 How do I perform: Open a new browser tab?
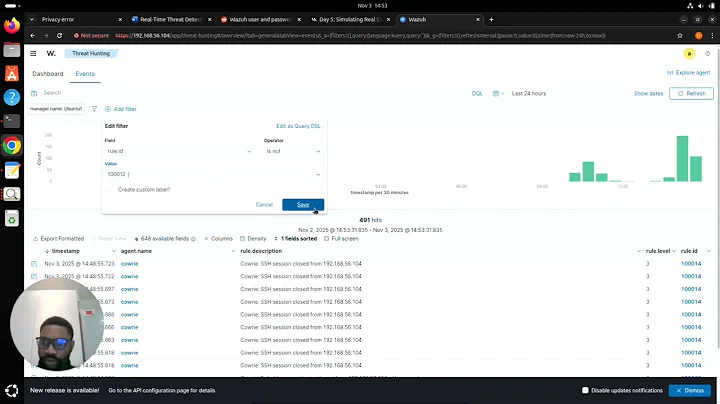click(491, 20)
